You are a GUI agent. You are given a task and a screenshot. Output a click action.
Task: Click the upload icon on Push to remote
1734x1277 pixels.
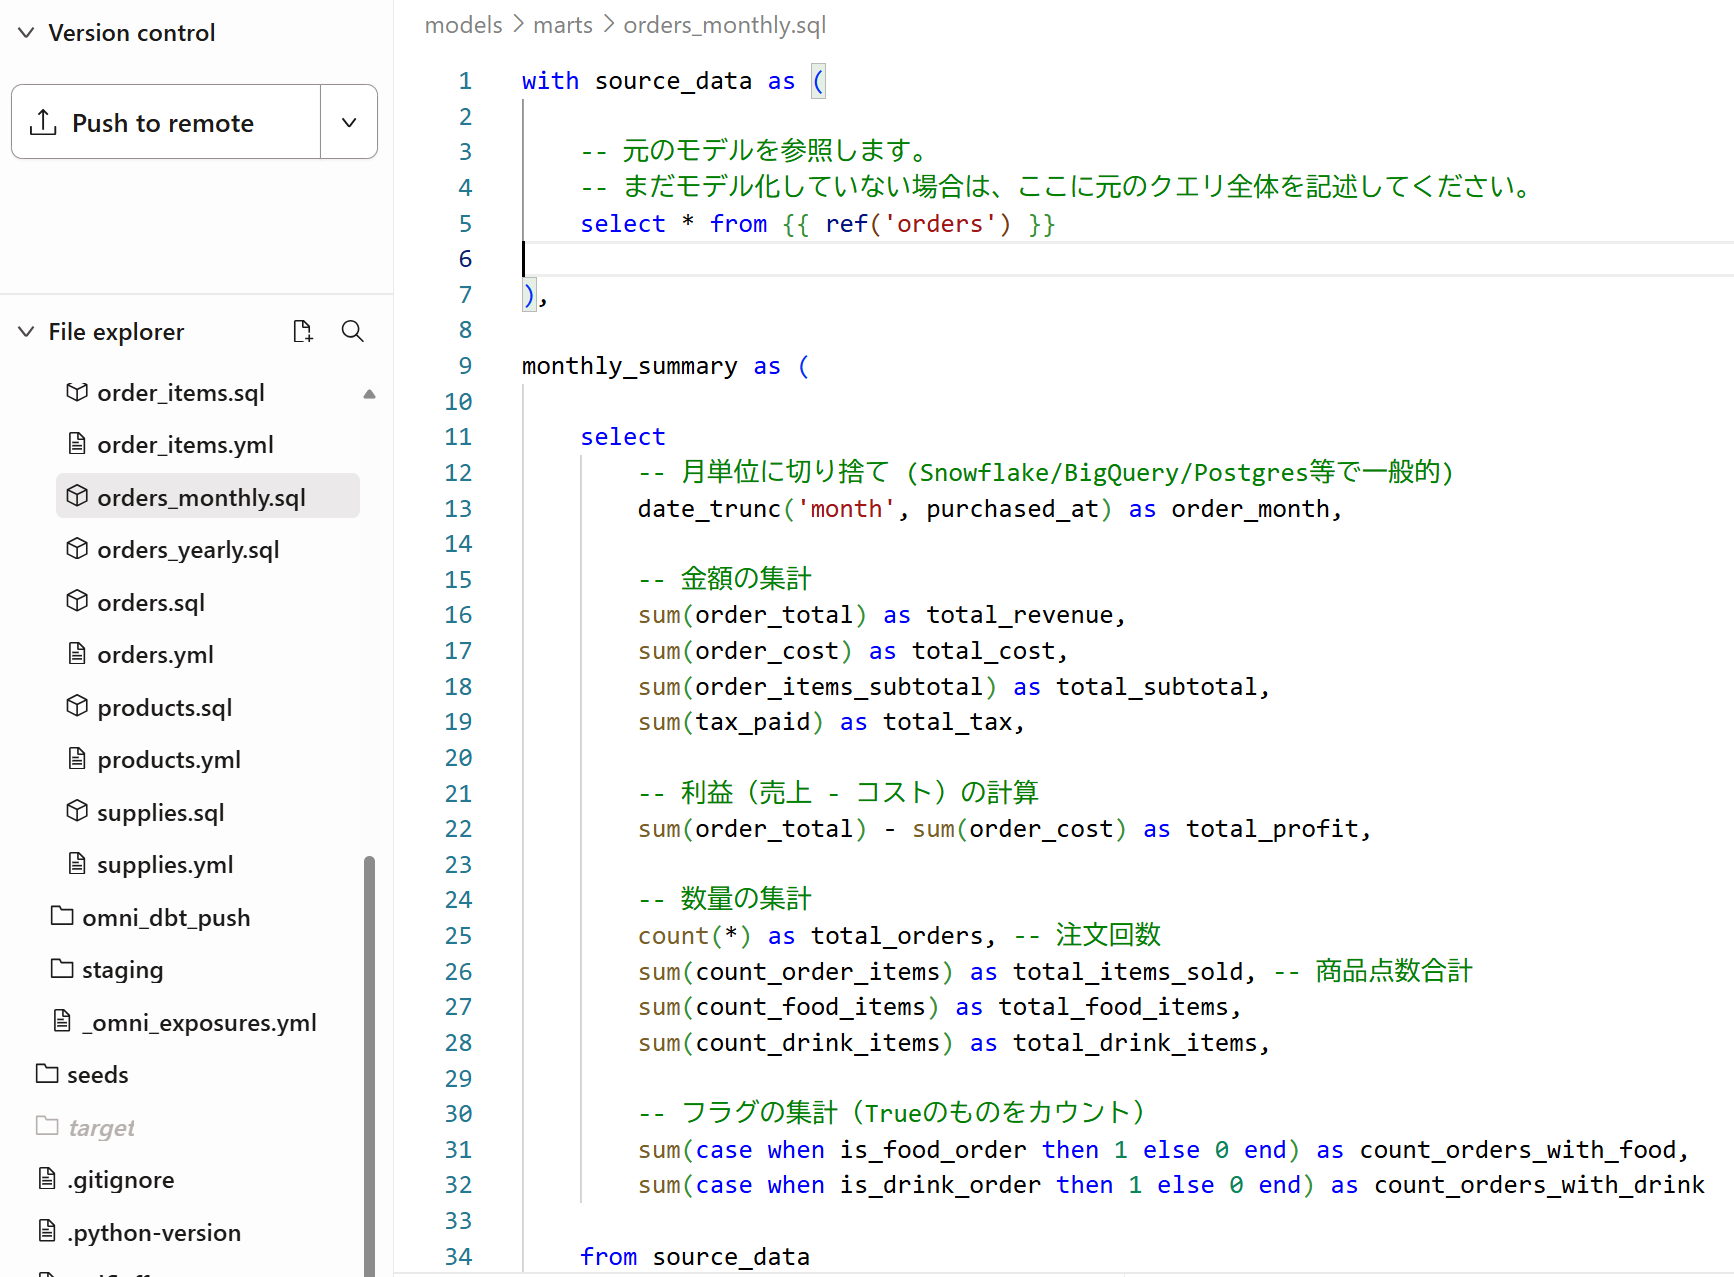point(43,122)
